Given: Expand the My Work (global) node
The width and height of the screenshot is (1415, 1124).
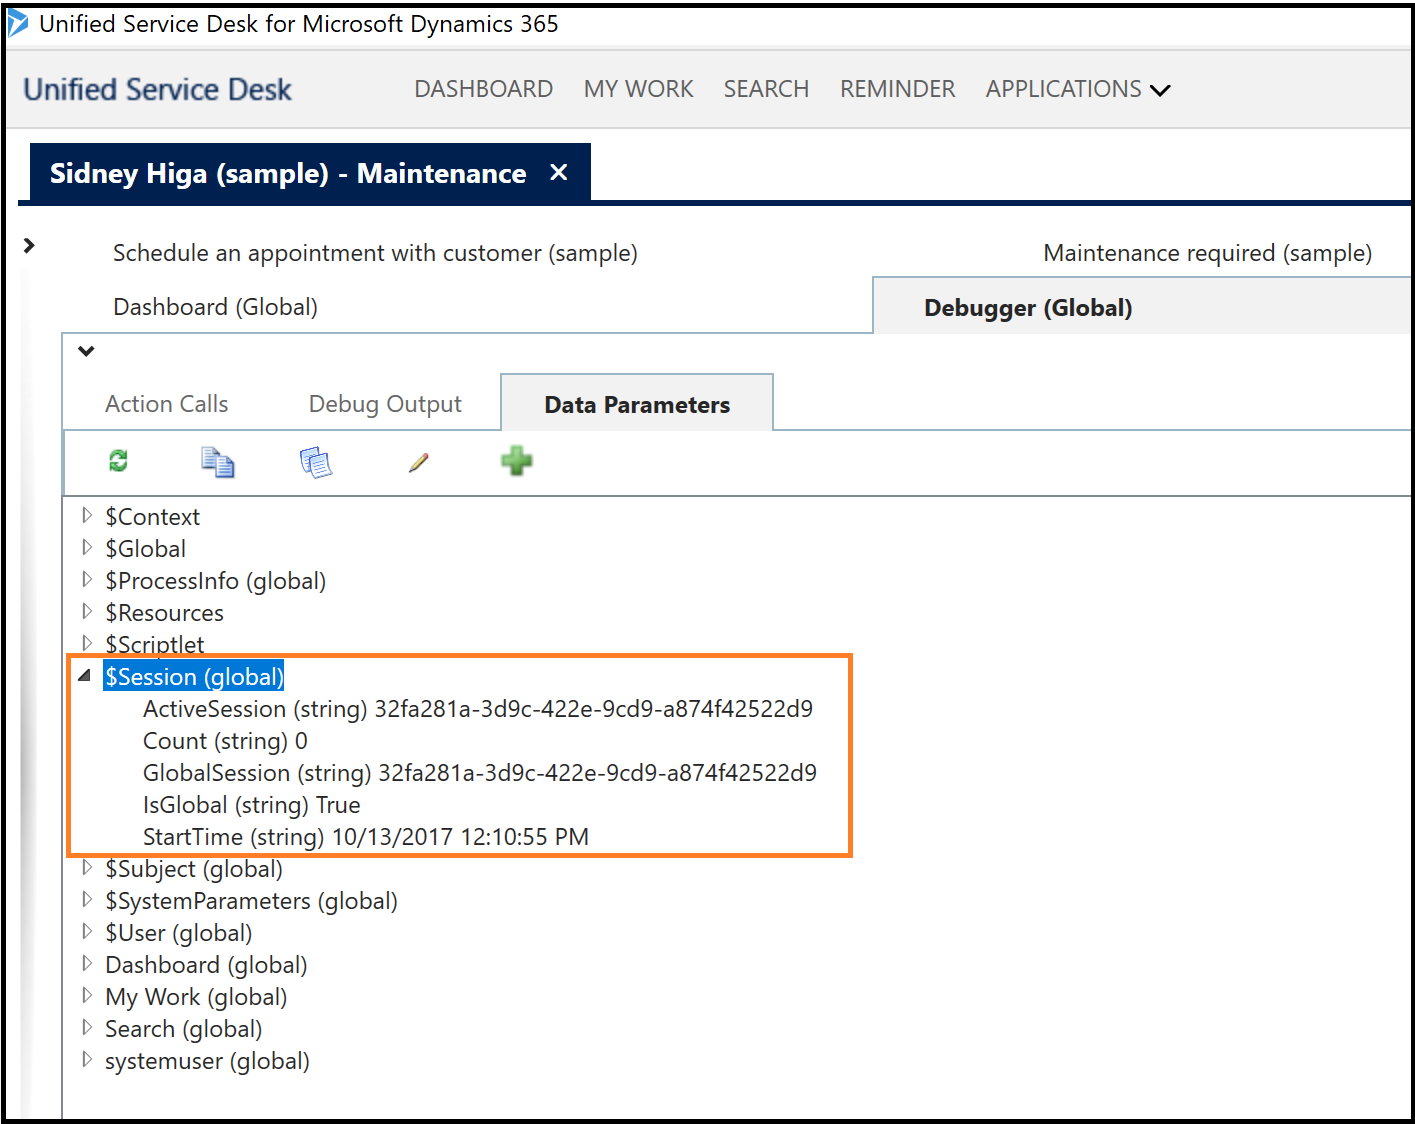Looking at the screenshot, I should point(87,995).
